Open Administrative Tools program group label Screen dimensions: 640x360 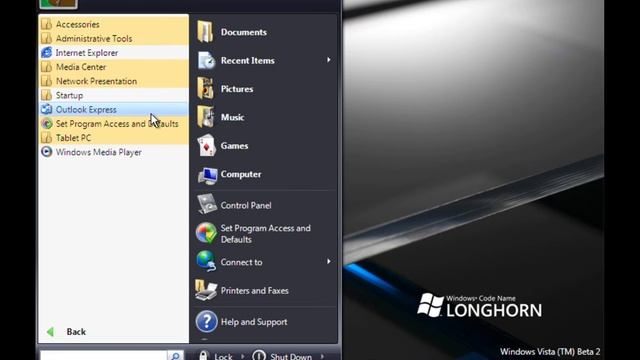click(94, 39)
